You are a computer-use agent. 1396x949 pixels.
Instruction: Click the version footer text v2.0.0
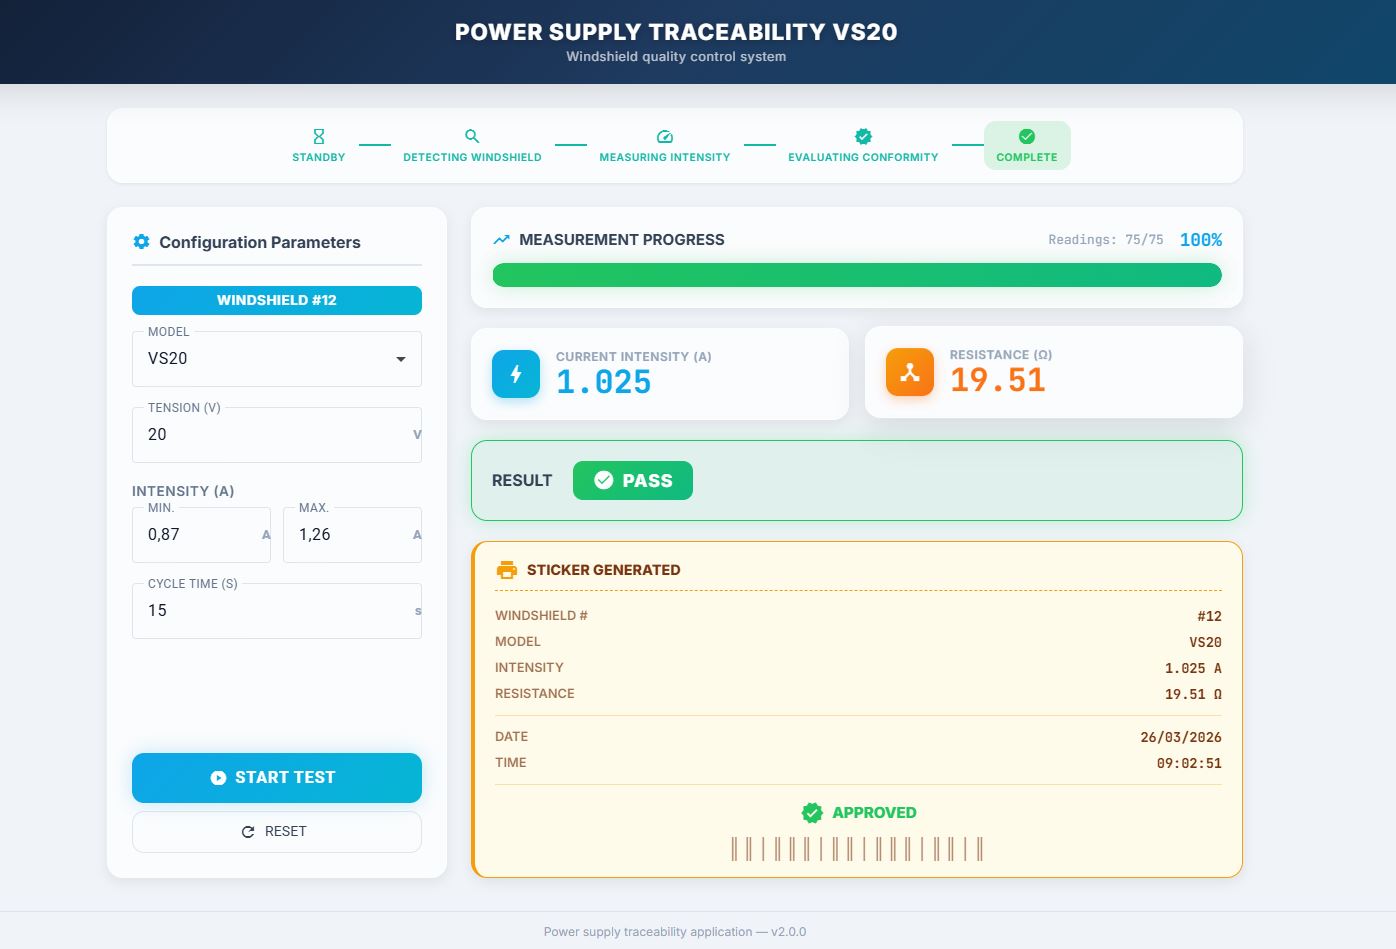click(x=788, y=932)
